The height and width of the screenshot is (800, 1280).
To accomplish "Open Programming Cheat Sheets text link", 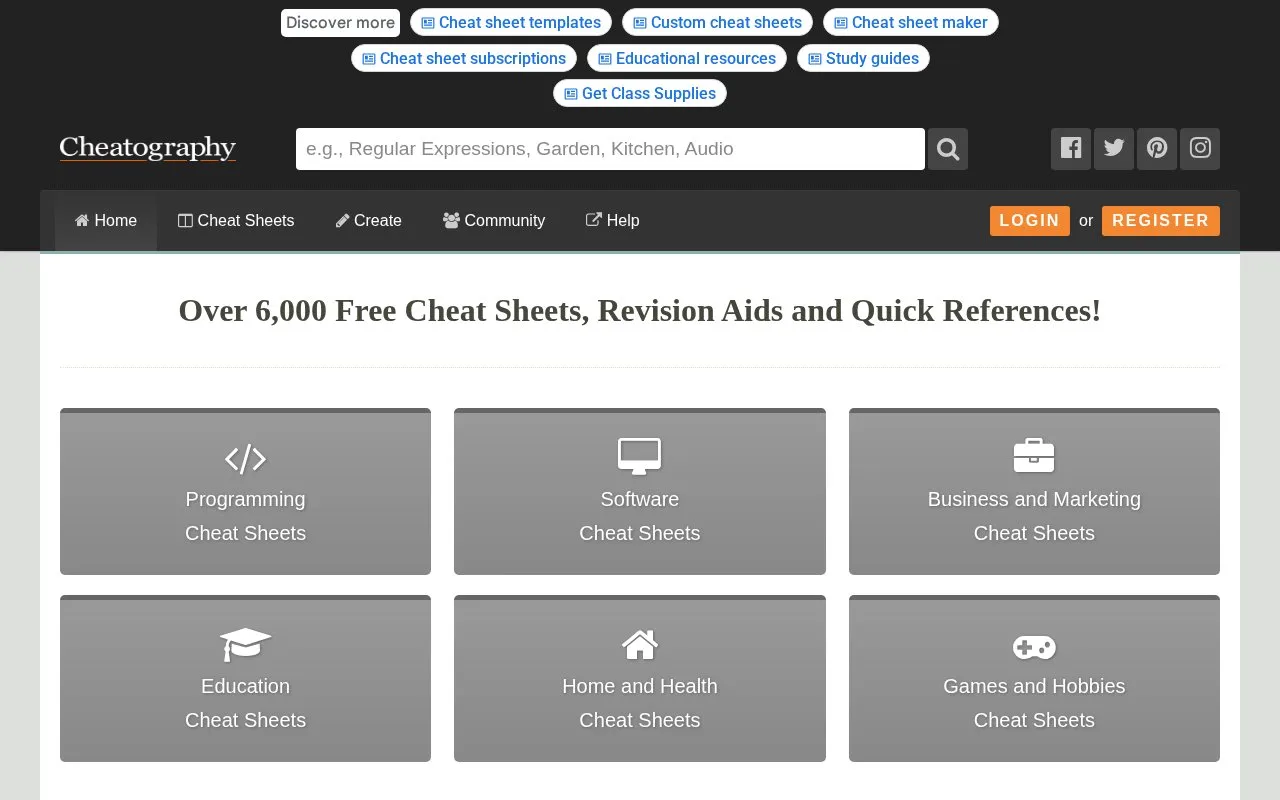I will tap(245, 516).
